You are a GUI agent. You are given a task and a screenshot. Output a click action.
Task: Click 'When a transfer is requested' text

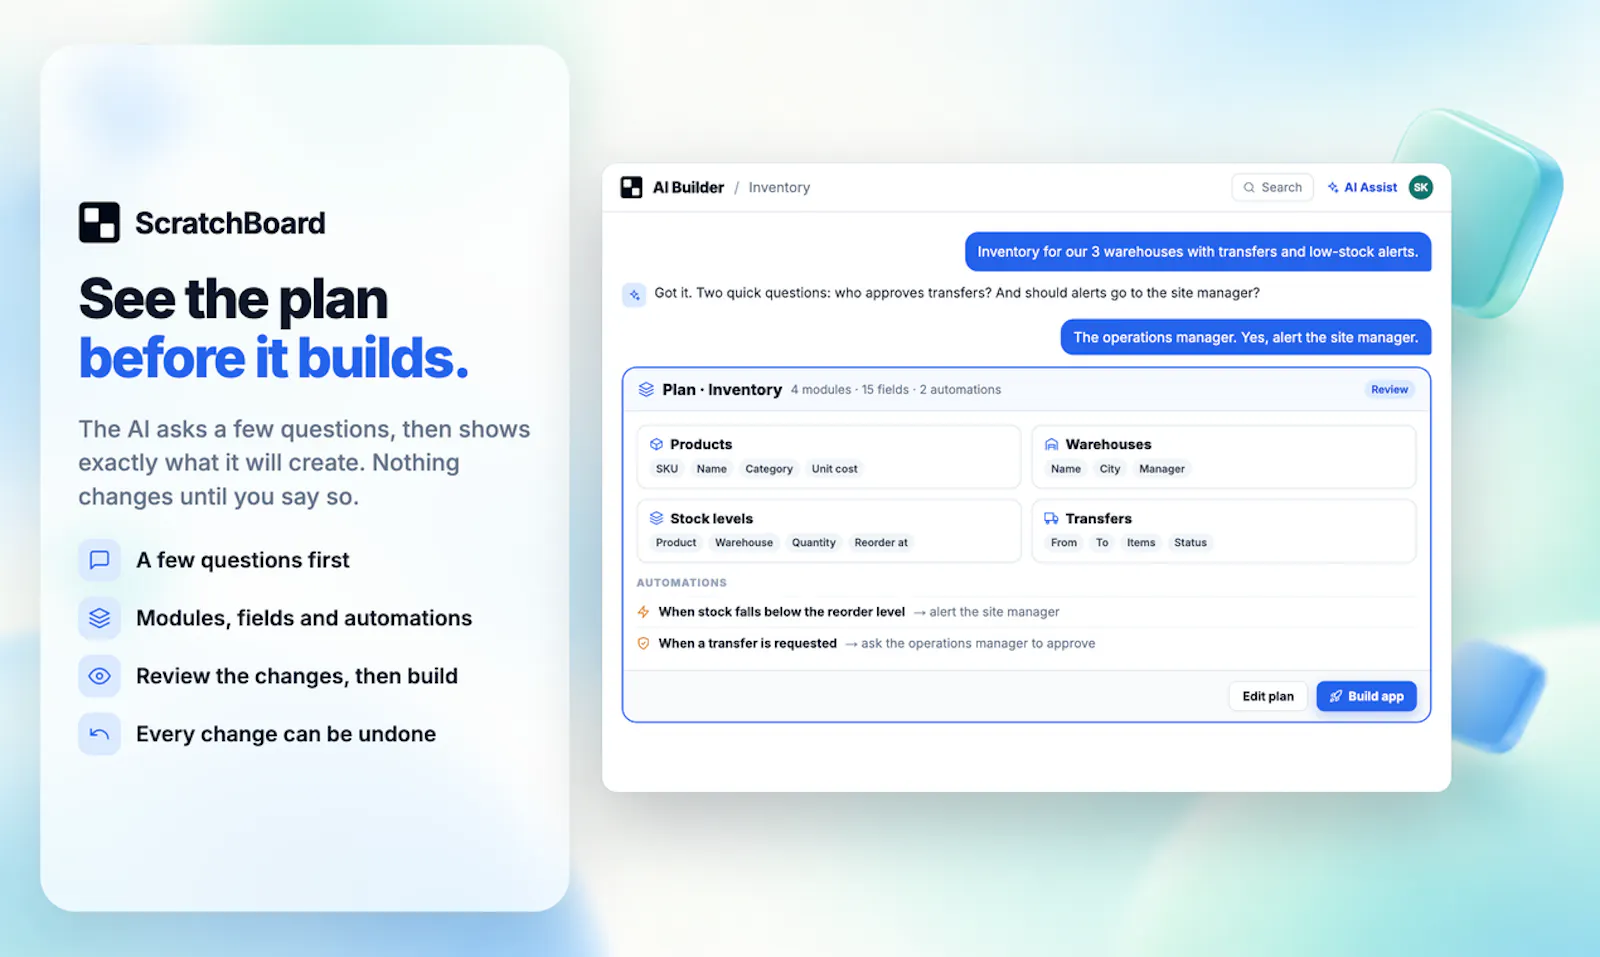click(747, 643)
